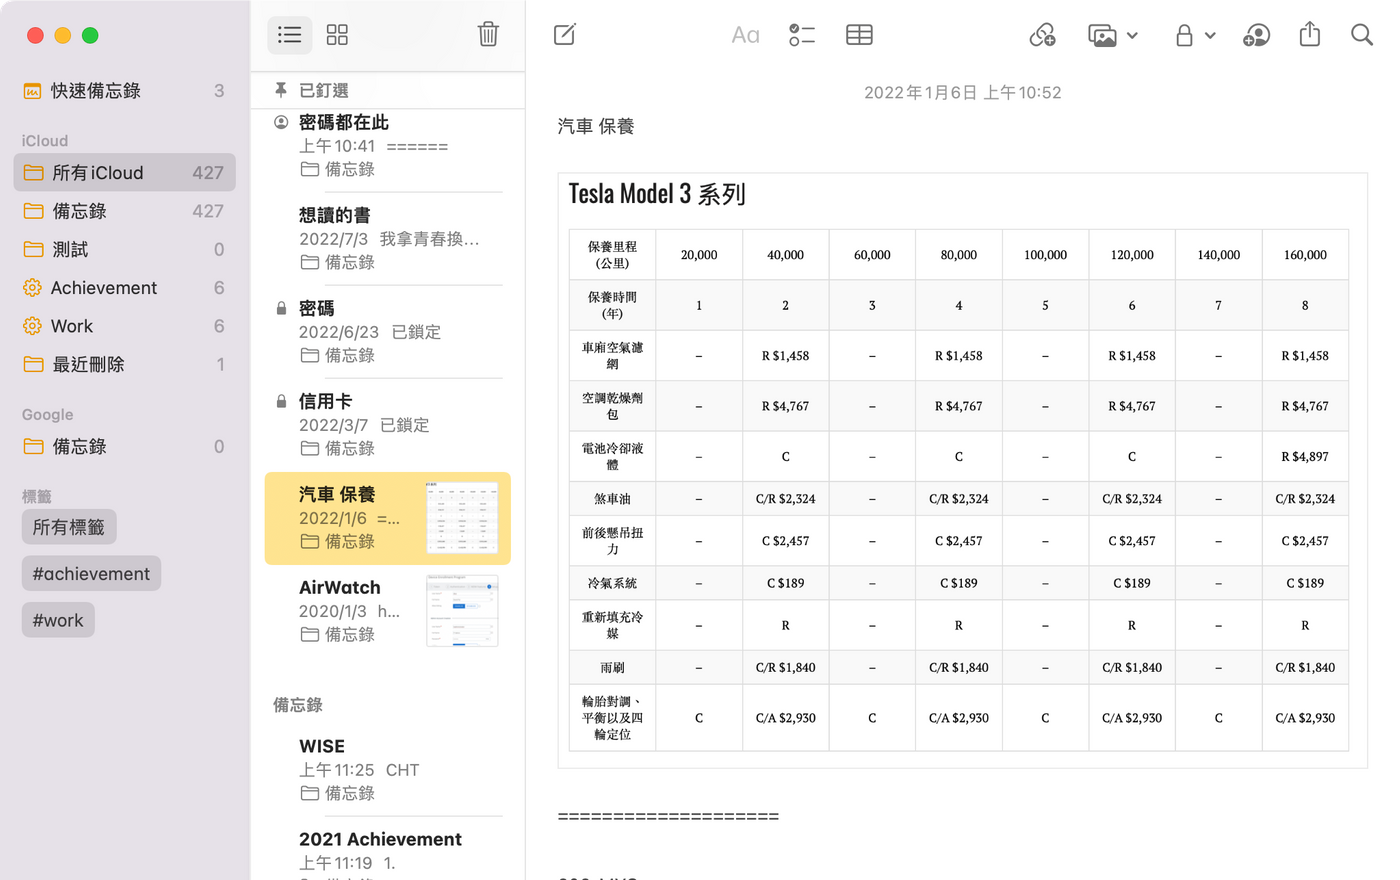Click the lock icon beside 信用卡
Viewport: 1400px width, 880px height.
click(x=281, y=401)
